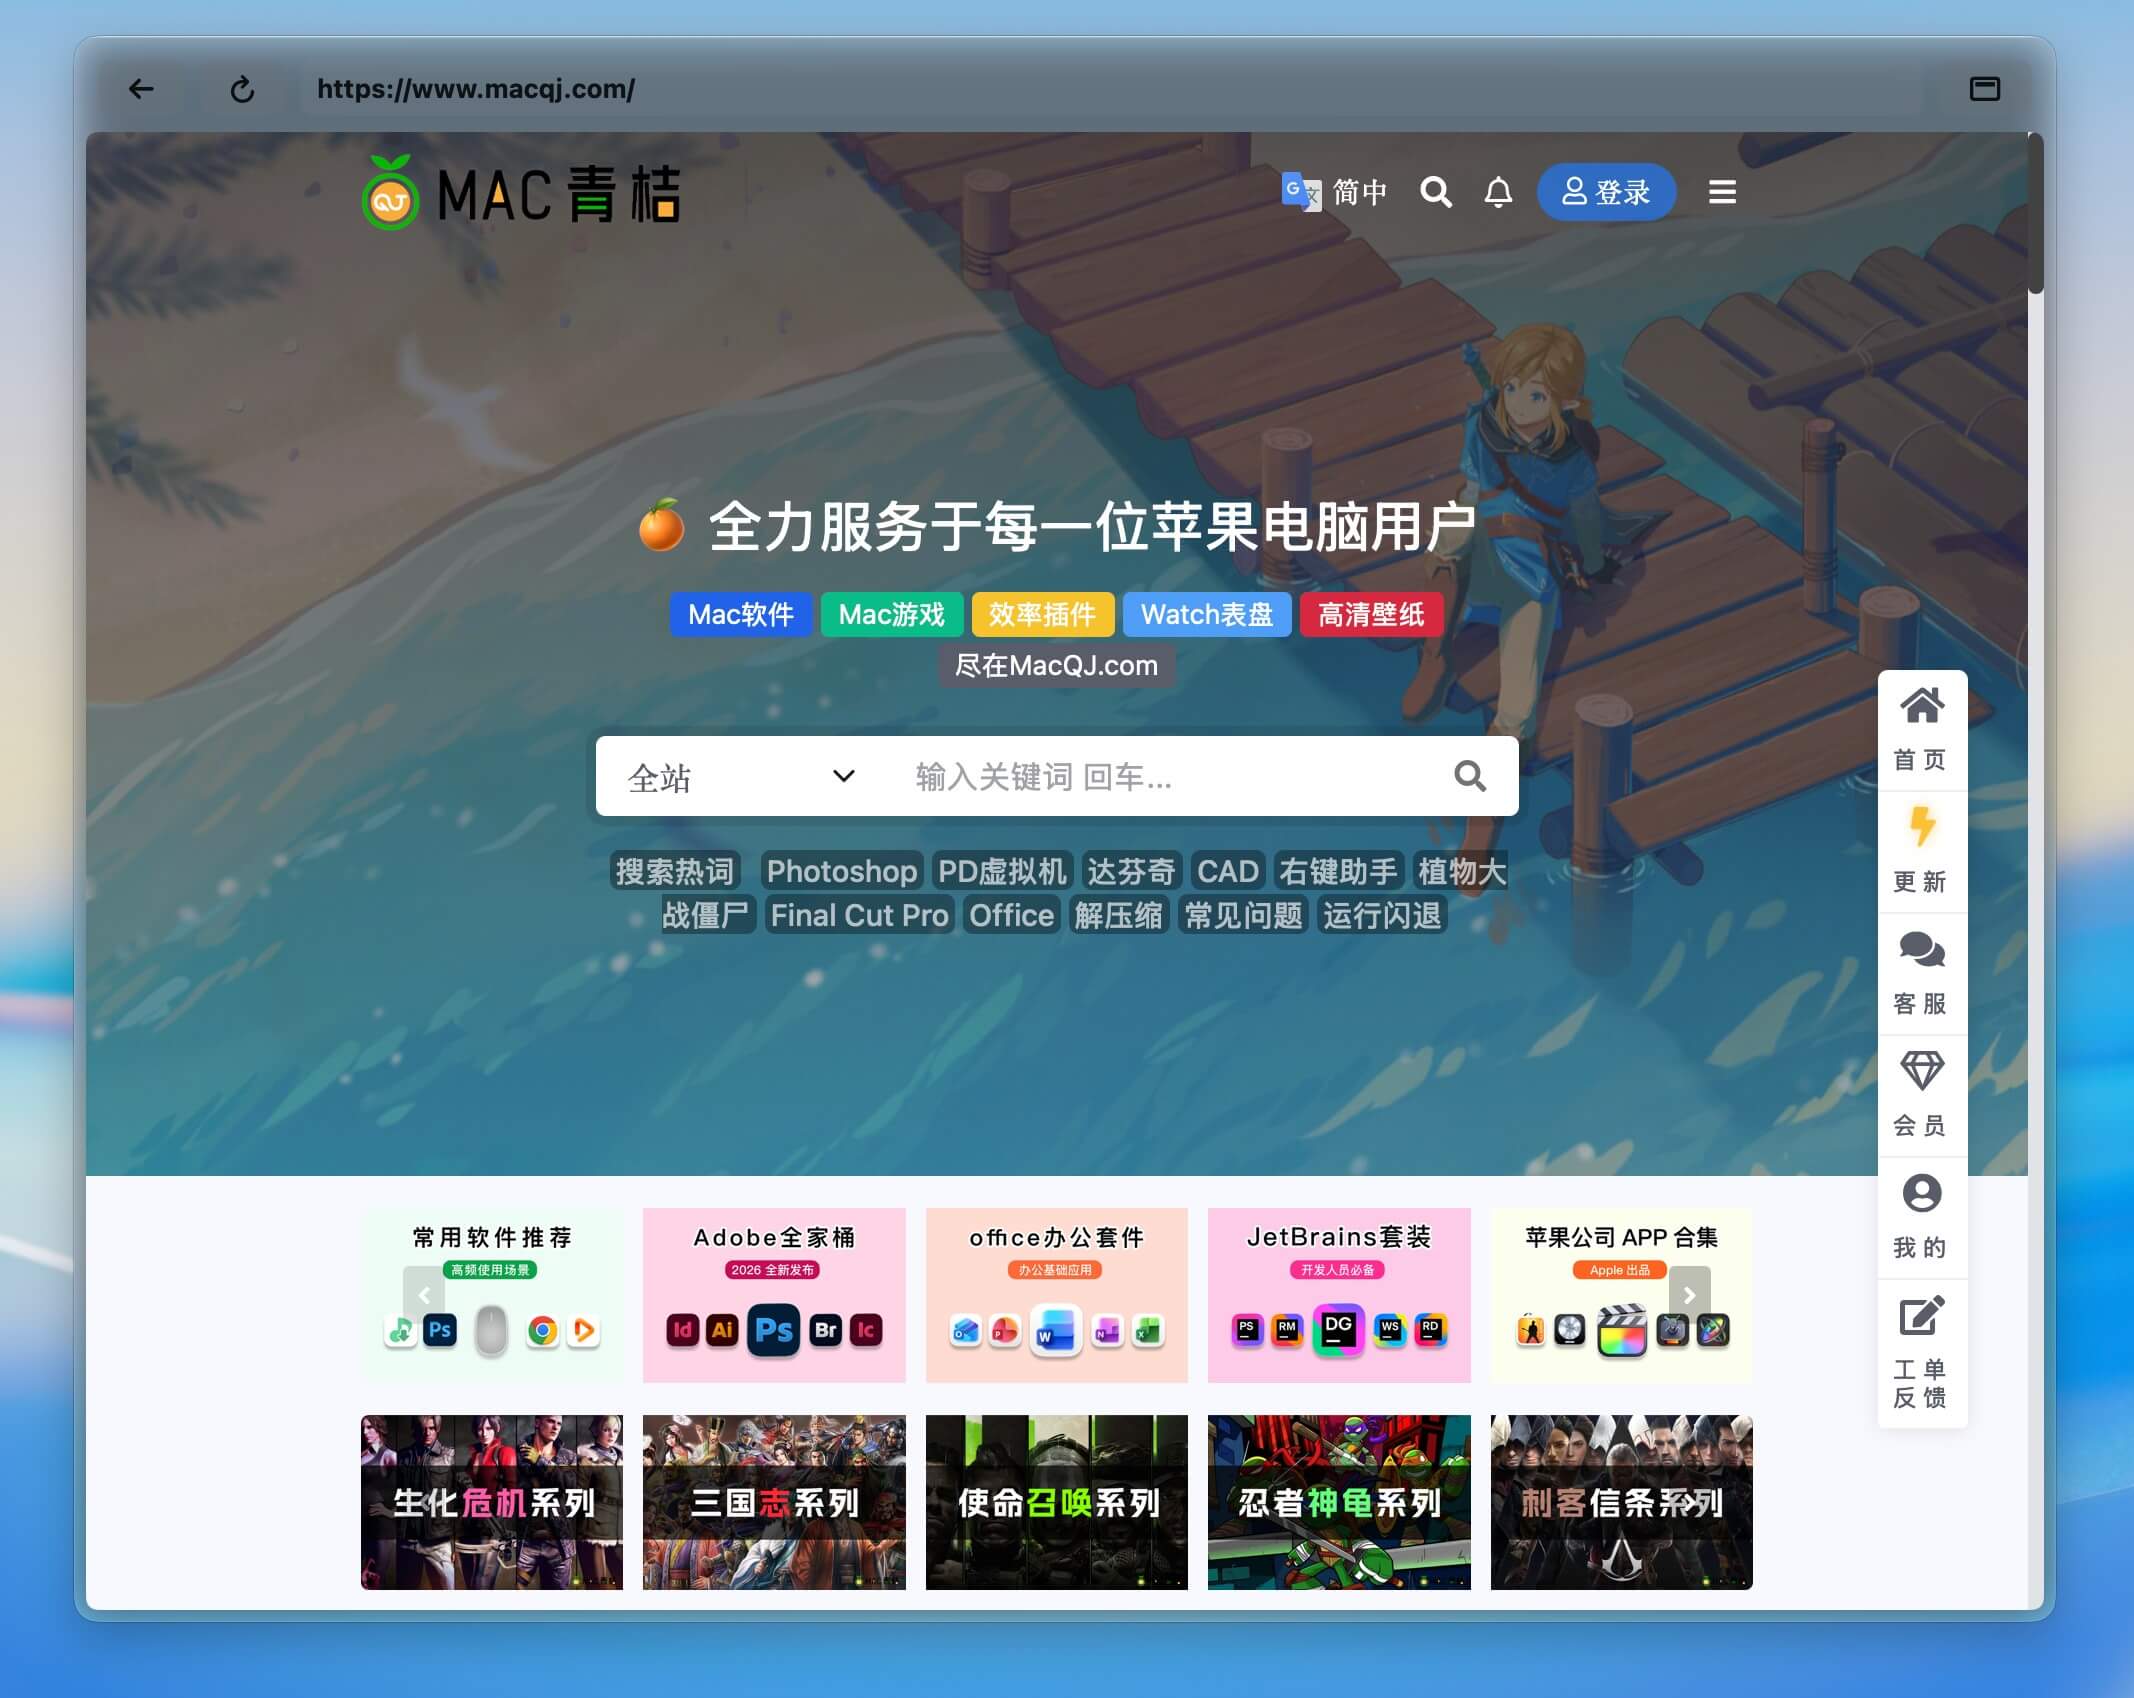Select the Watch表盘 category tag

pos(1206,614)
